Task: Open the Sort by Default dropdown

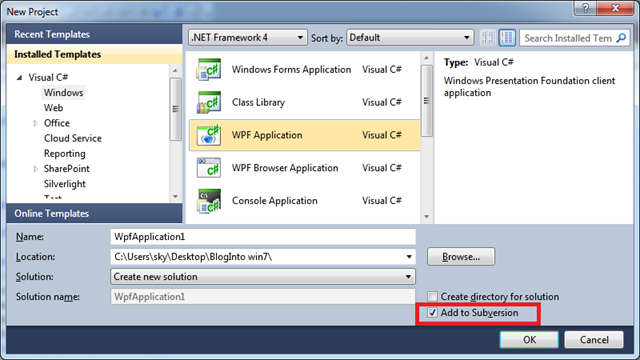Action: 410,38
